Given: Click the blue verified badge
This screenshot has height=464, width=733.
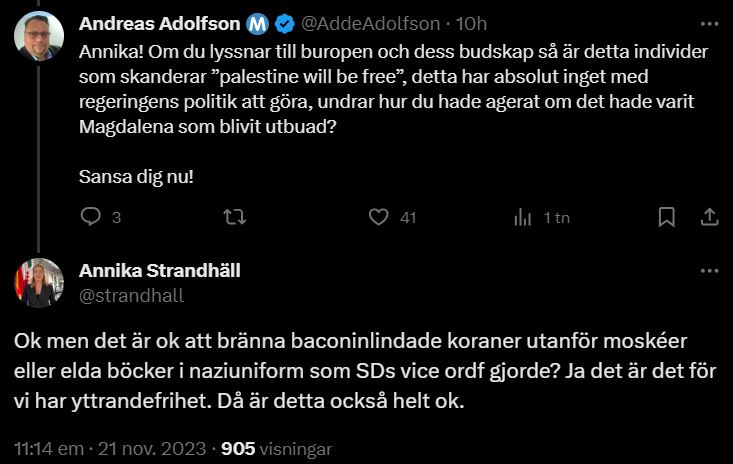Looking at the screenshot, I should tap(283, 23).
